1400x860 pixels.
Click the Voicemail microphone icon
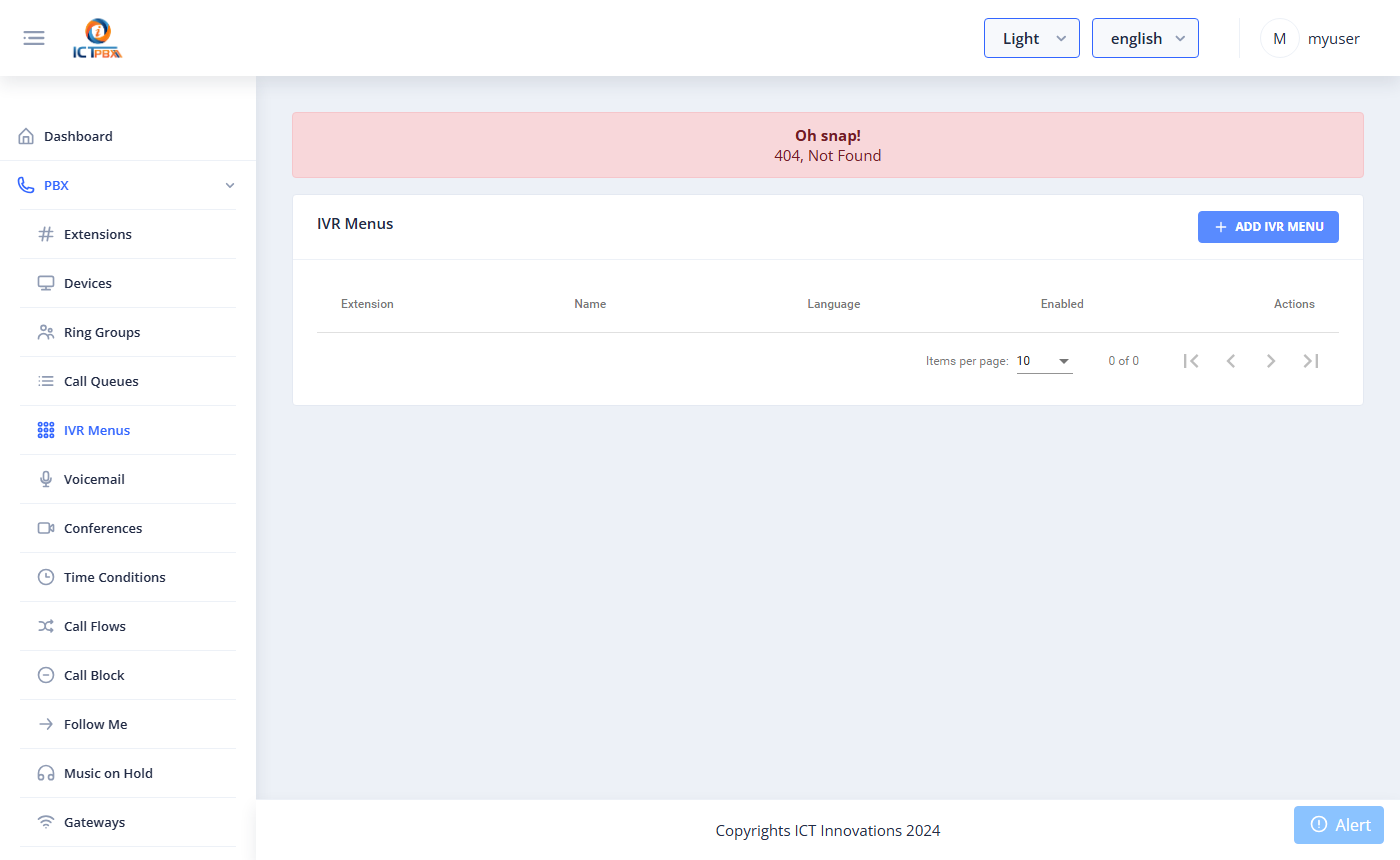(46, 479)
